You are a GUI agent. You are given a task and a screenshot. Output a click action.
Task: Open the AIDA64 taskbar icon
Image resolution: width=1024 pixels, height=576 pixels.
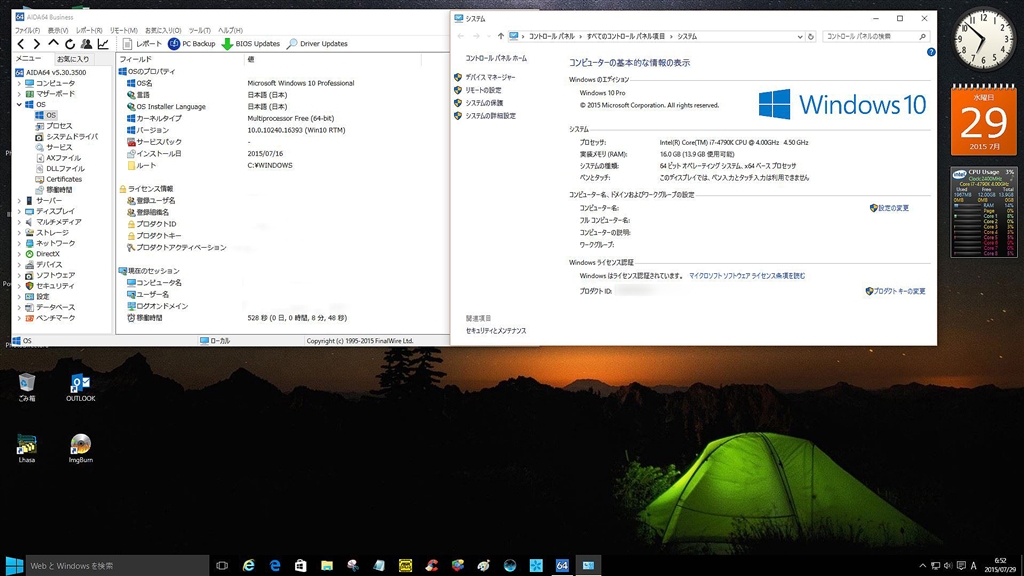pyautogui.click(x=562, y=566)
